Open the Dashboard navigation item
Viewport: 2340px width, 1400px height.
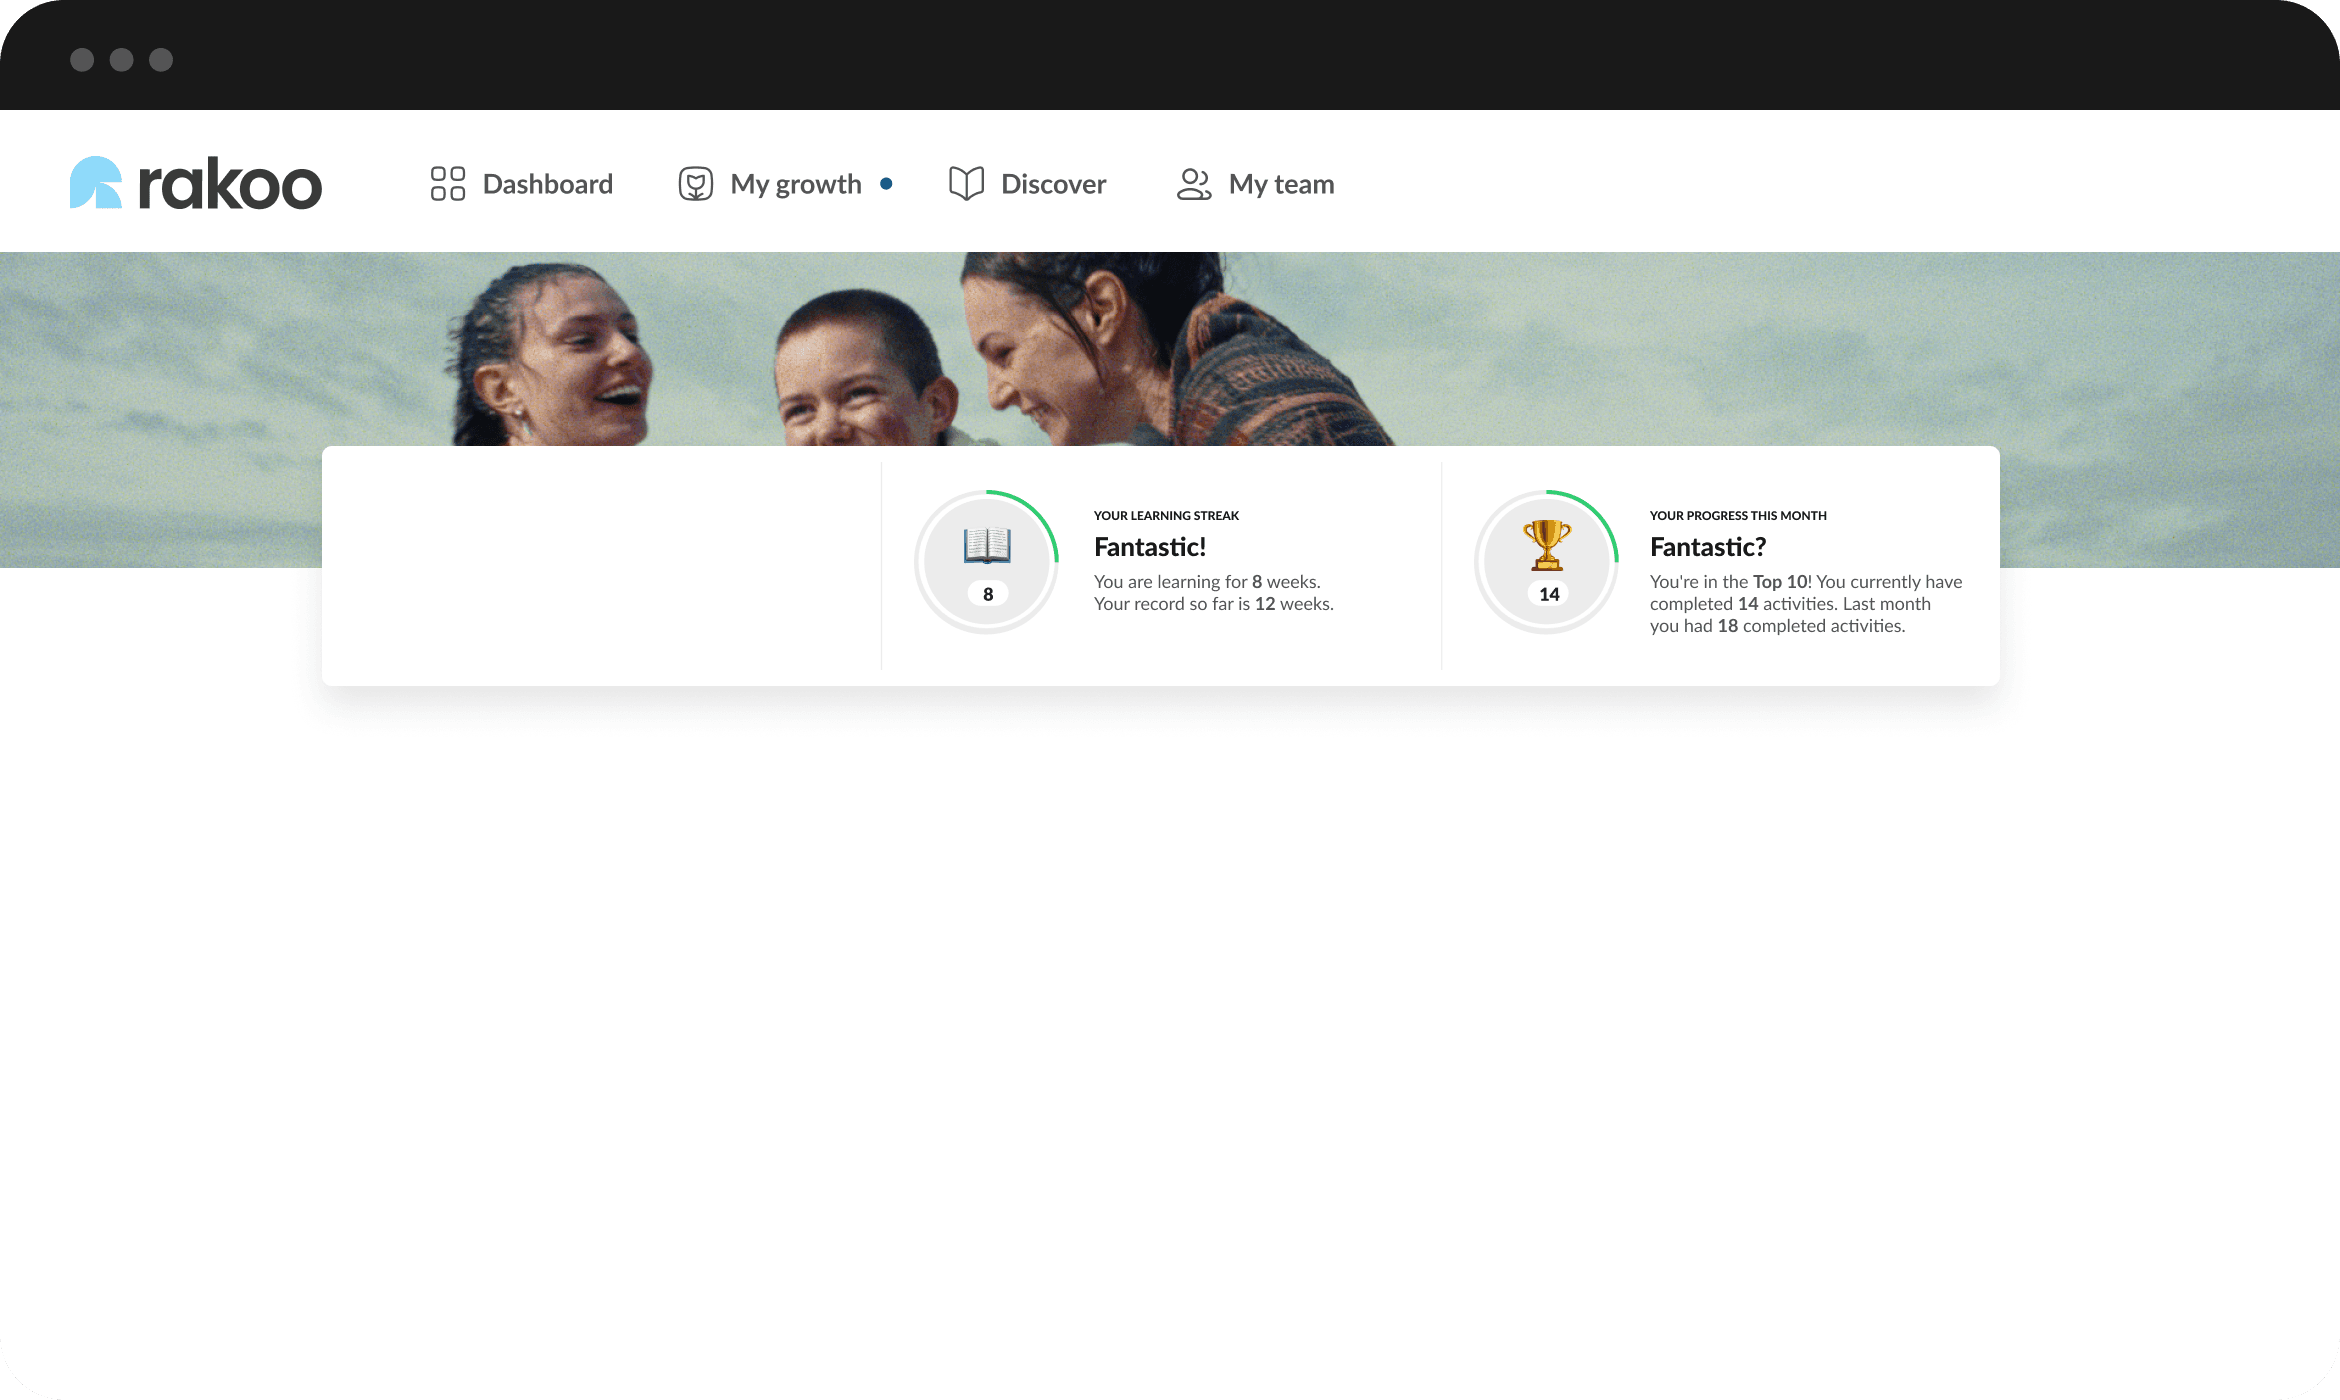coord(548,183)
